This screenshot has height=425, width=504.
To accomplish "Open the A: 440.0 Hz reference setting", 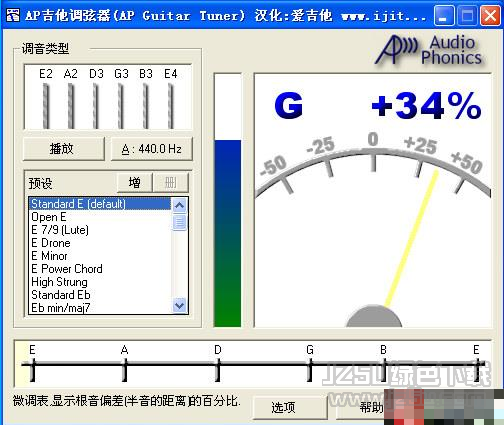I will 152,149.
